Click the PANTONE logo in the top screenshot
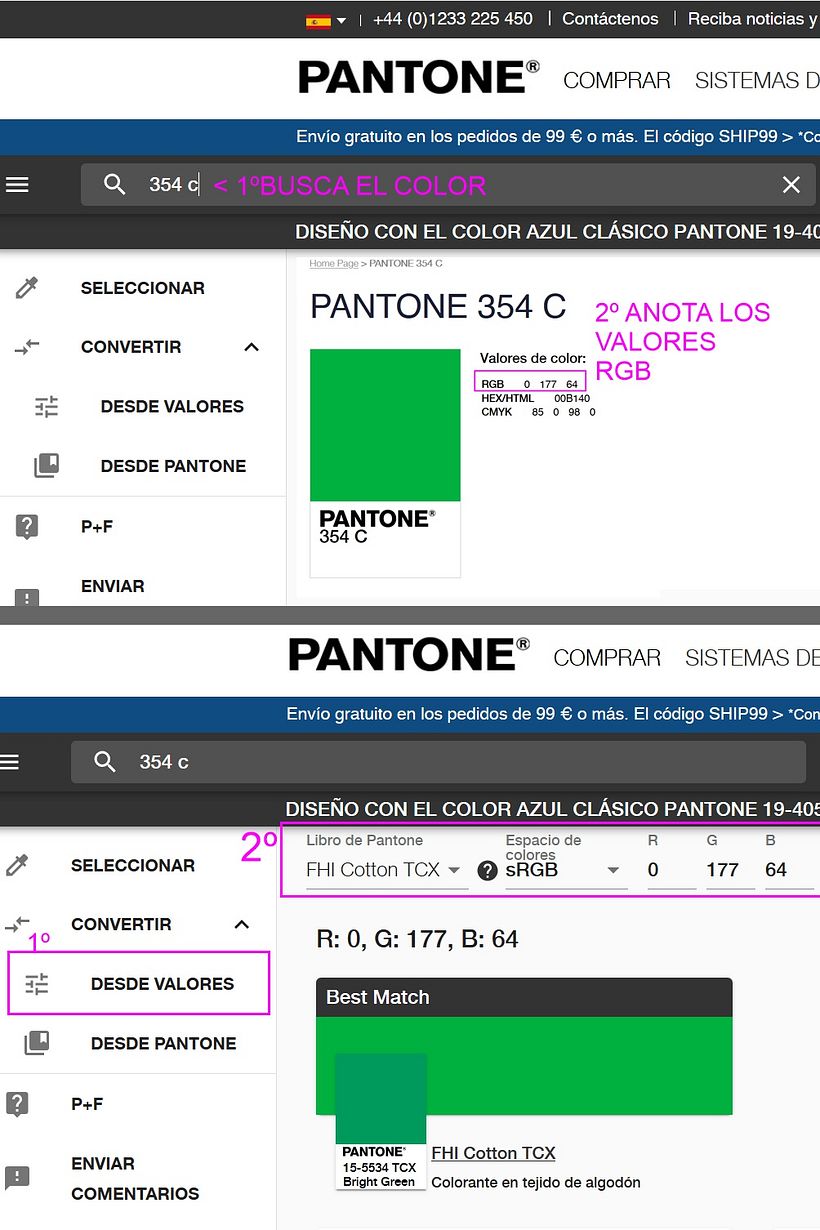This screenshot has width=820, height=1230. 418,78
